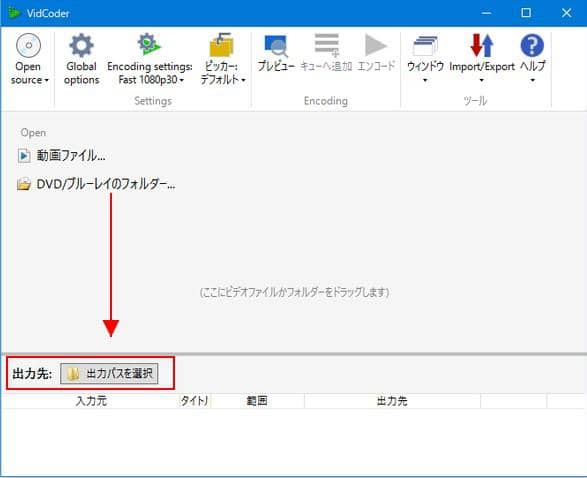Expand ヘルプ dropdown arrow
This screenshot has width=587, height=478.
pos(532,80)
